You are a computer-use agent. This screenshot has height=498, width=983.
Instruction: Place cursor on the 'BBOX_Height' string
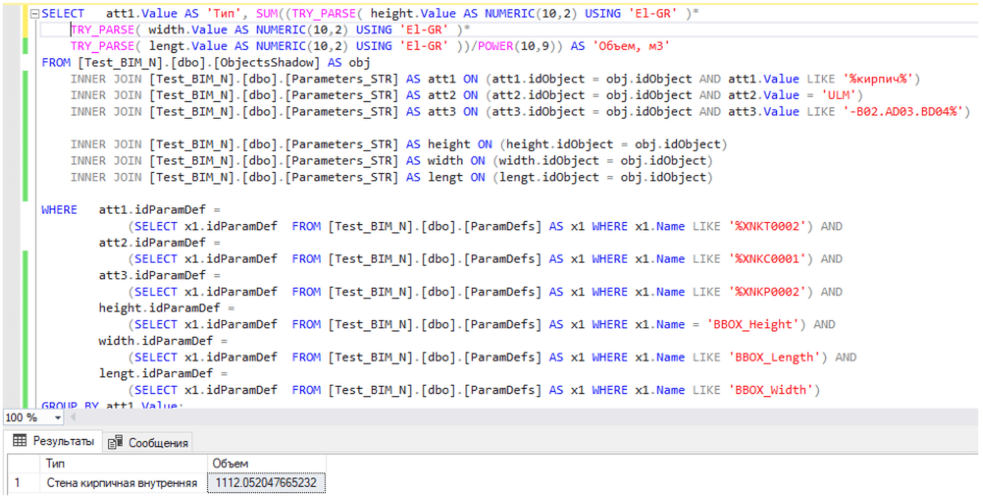(751, 324)
